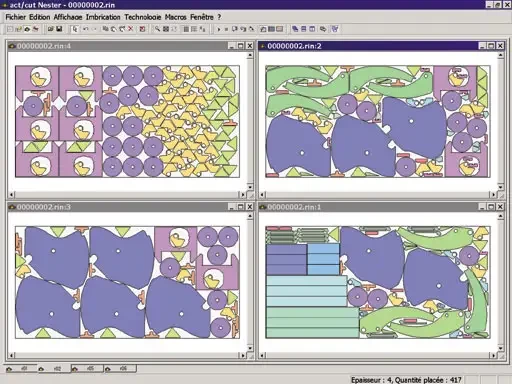Image resolution: width=512 pixels, height=384 pixels.
Task: Select the pointer selection tool
Action: (x=75, y=29)
